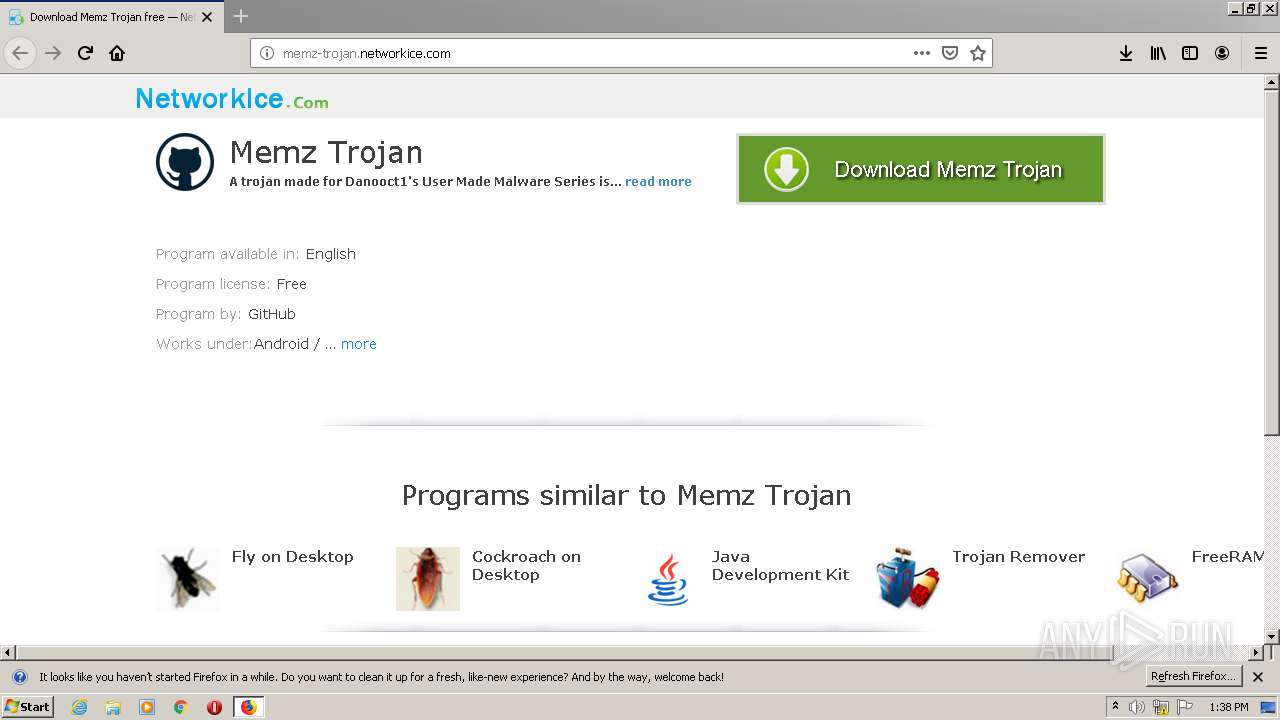Open the Firefox home page
This screenshot has height=720, width=1280.
point(117,53)
